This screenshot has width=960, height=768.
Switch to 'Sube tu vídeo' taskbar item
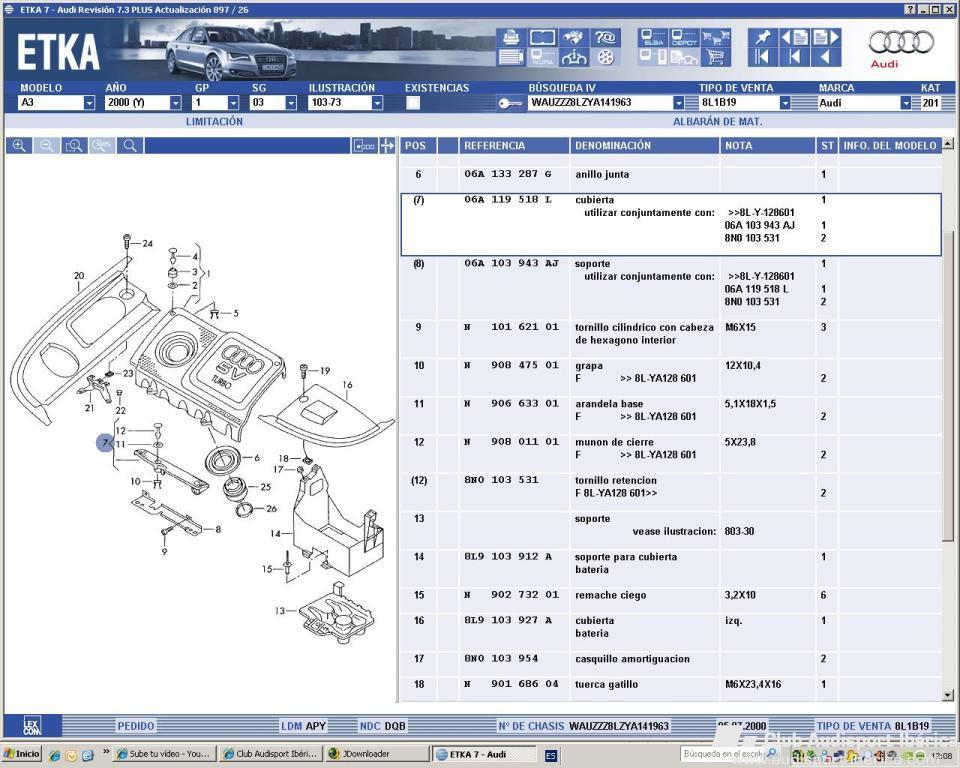[x=165, y=754]
